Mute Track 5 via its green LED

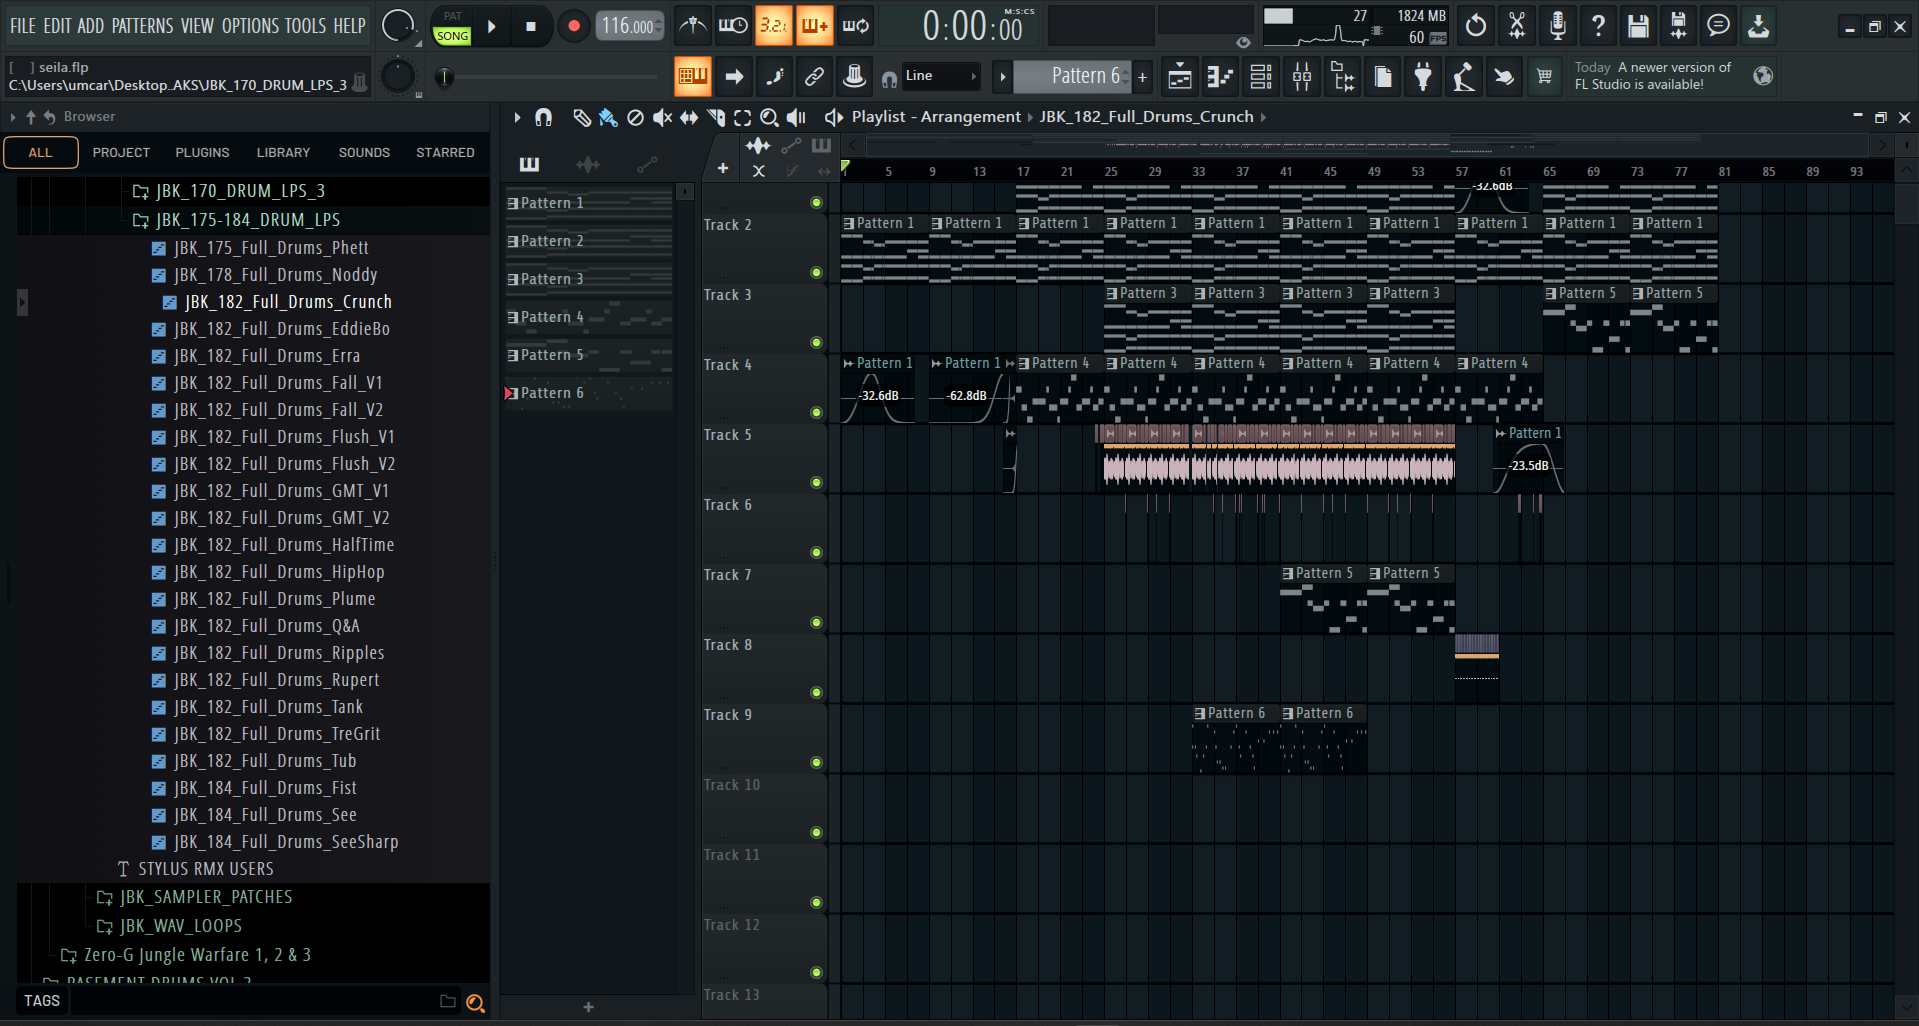(x=816, y=483)
